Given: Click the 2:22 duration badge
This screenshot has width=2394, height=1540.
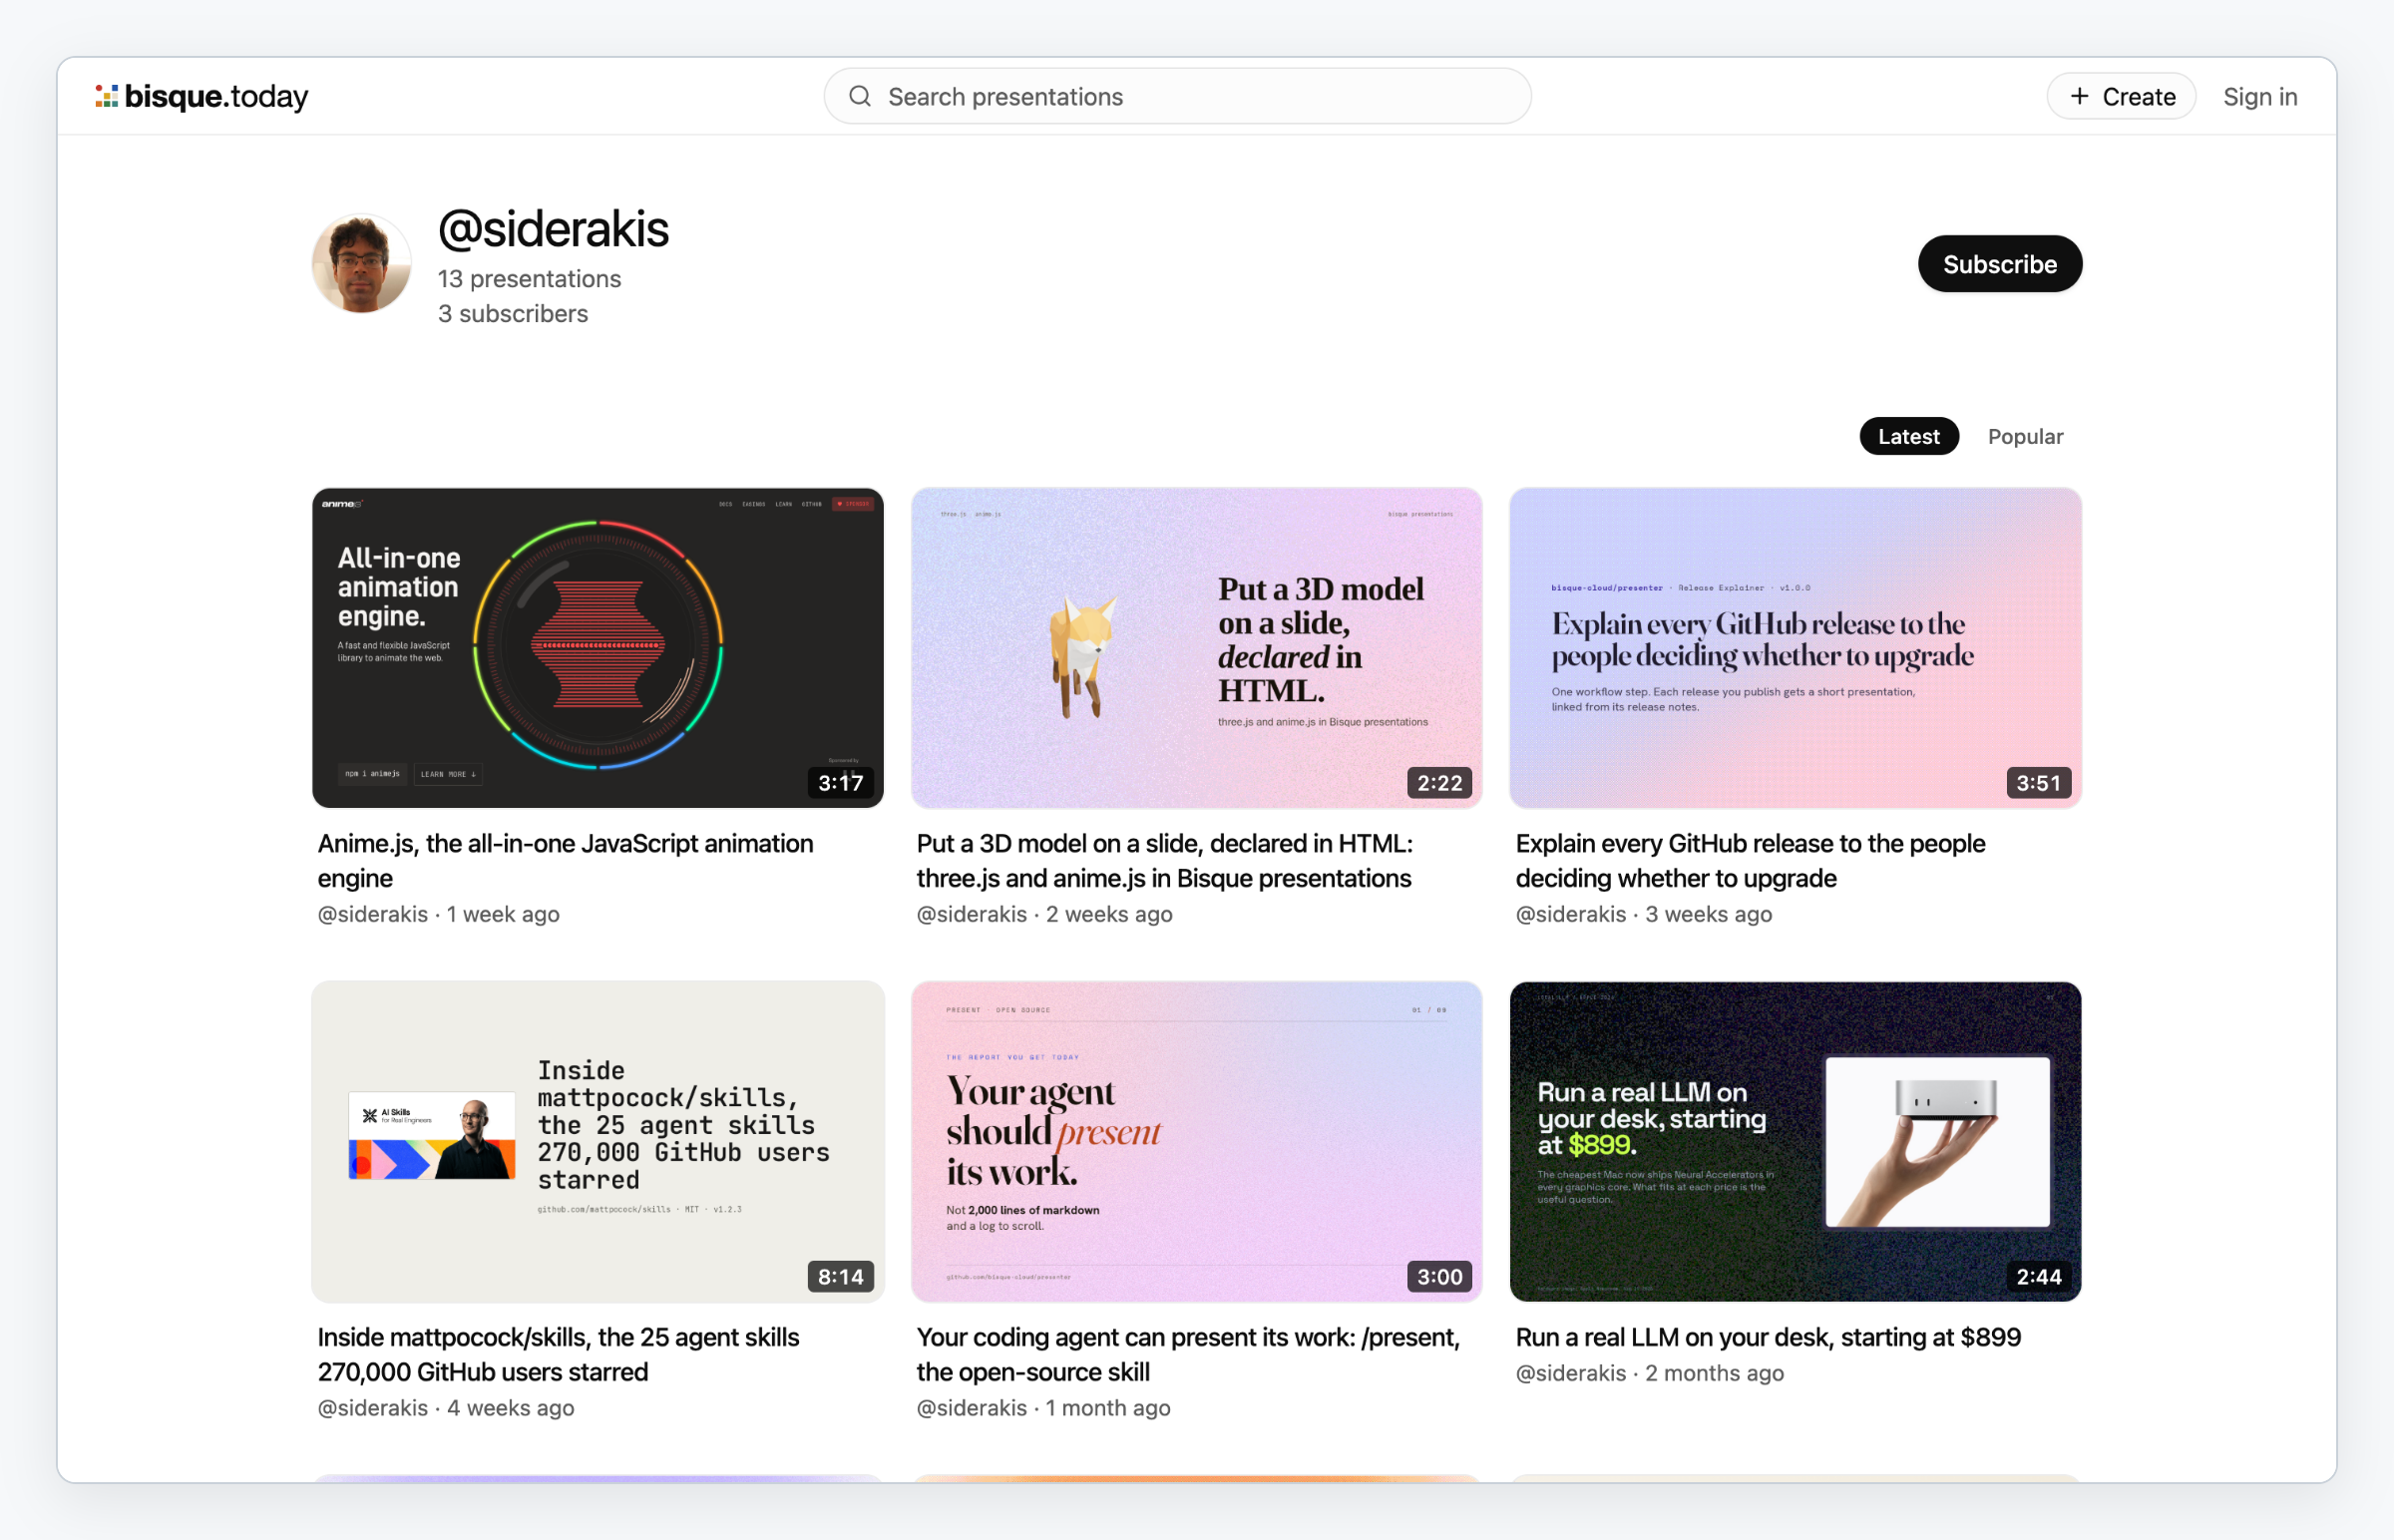Looking at the screenshot, I should [x=1440, y=783].
